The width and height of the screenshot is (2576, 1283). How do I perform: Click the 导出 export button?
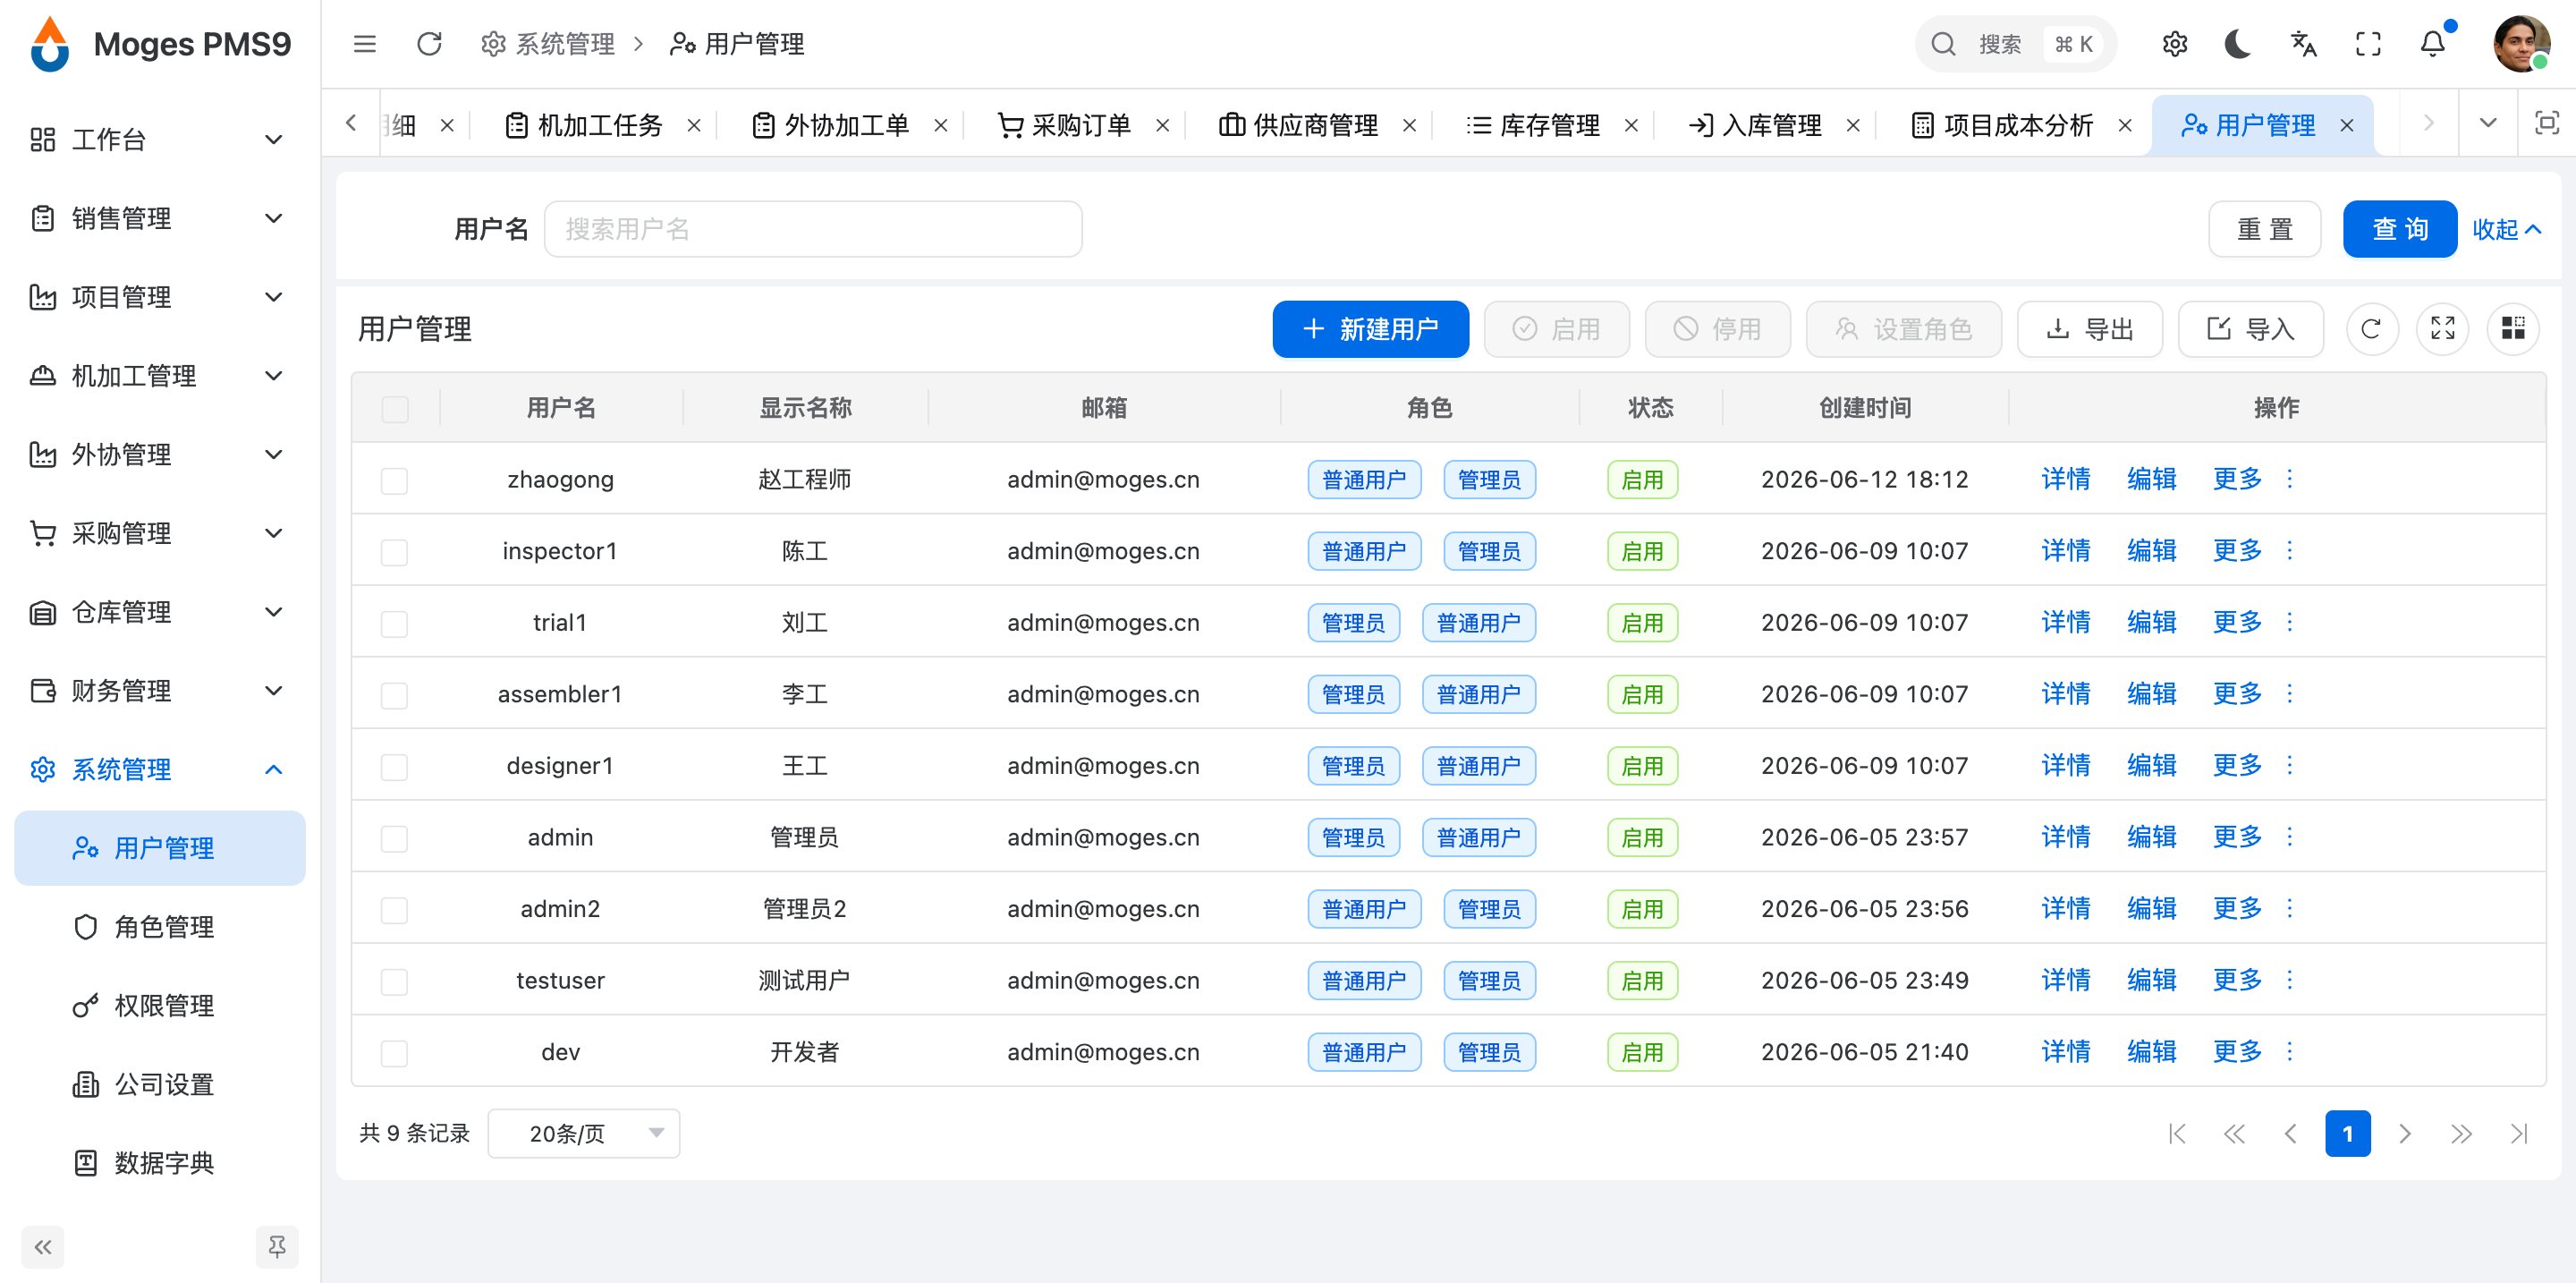coord(2089,329)
